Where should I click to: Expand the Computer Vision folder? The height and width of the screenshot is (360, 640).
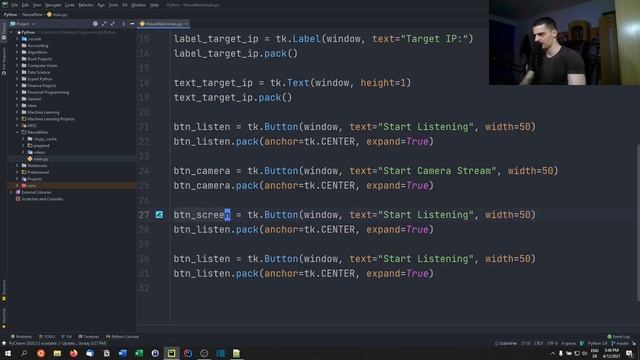coord(17,65)
